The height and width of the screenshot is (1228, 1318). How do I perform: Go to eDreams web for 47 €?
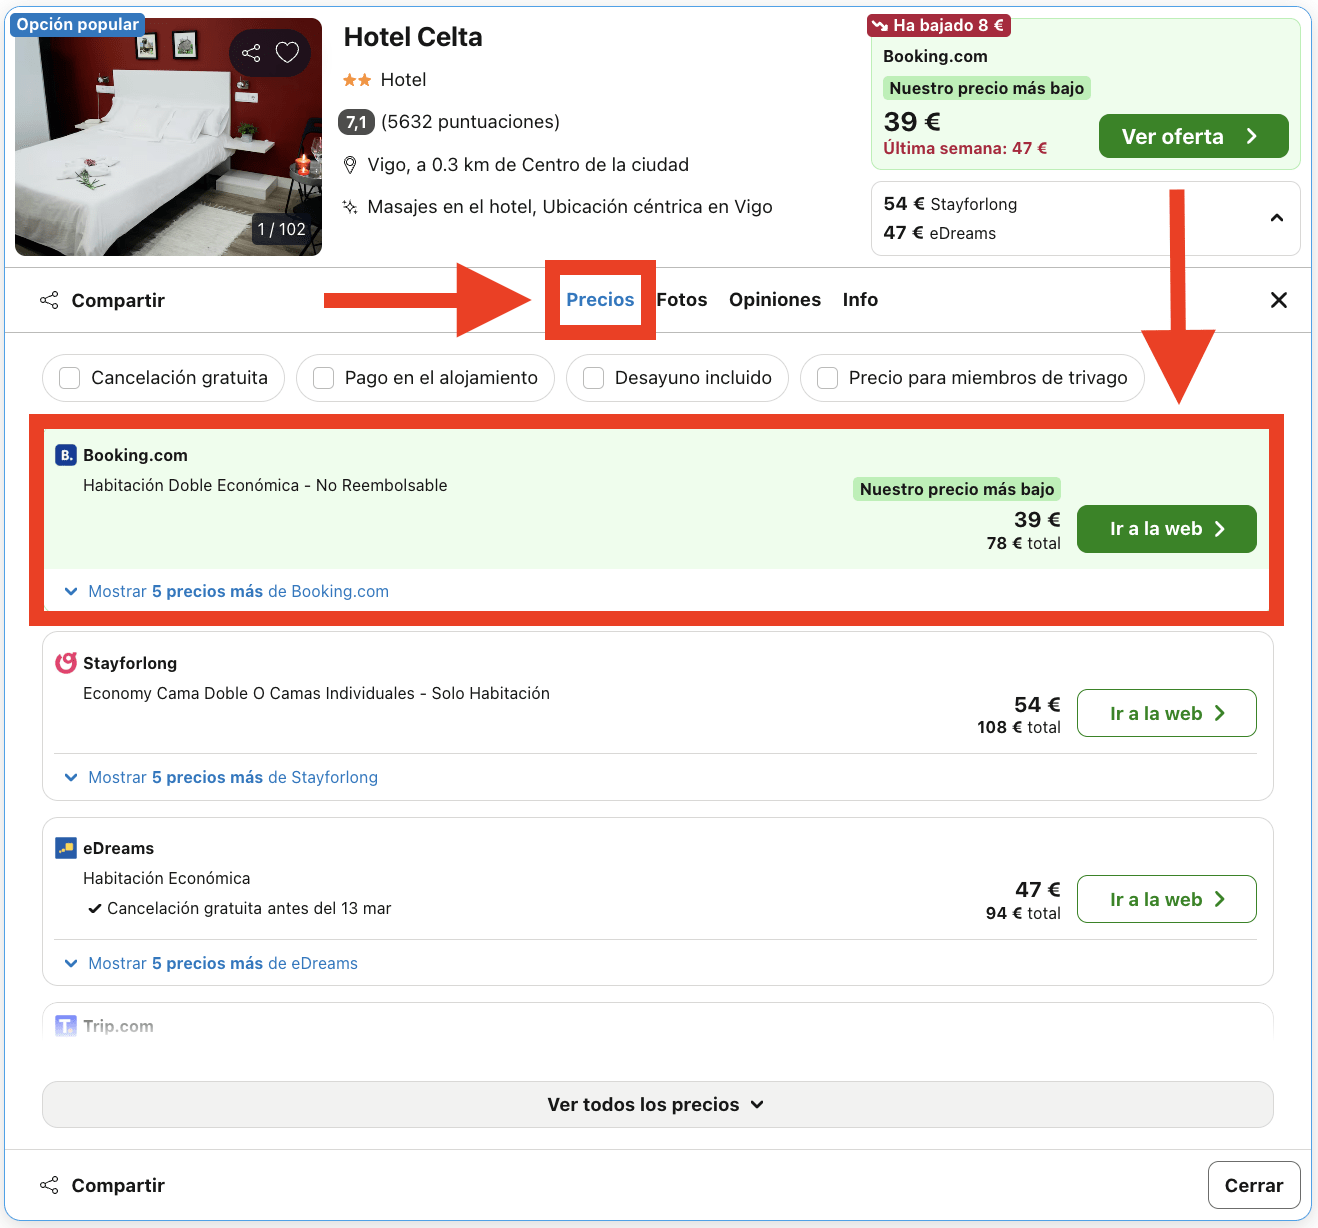(x=1166, y=899)
